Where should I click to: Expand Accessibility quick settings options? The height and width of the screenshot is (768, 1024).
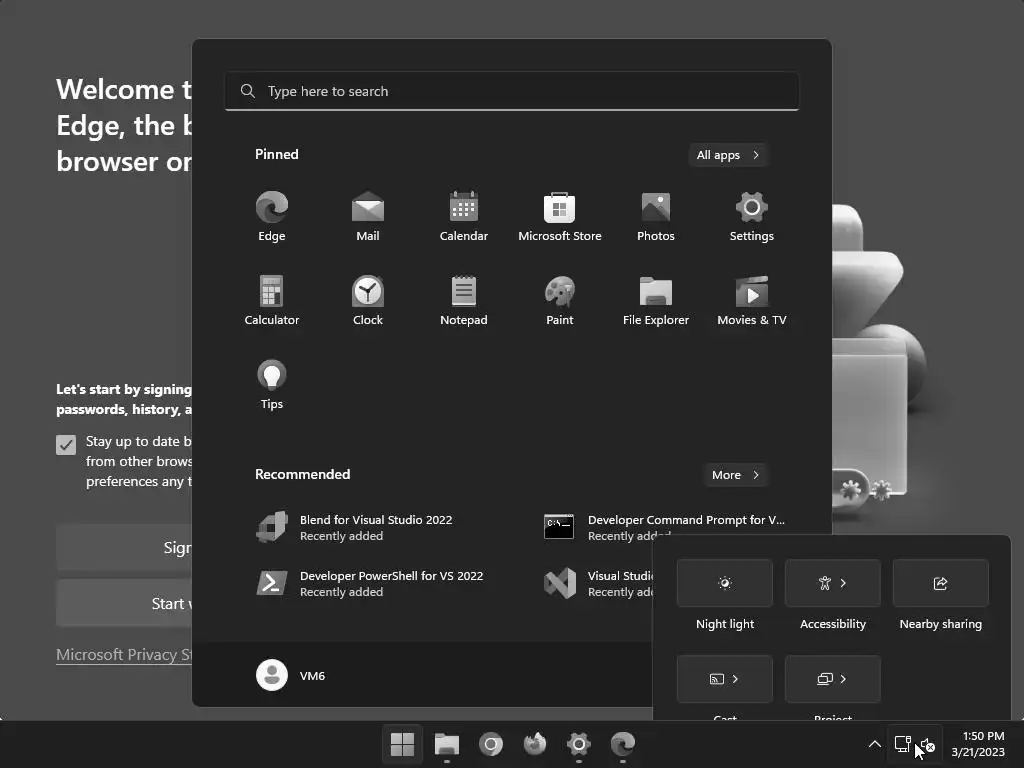[843, 583]
